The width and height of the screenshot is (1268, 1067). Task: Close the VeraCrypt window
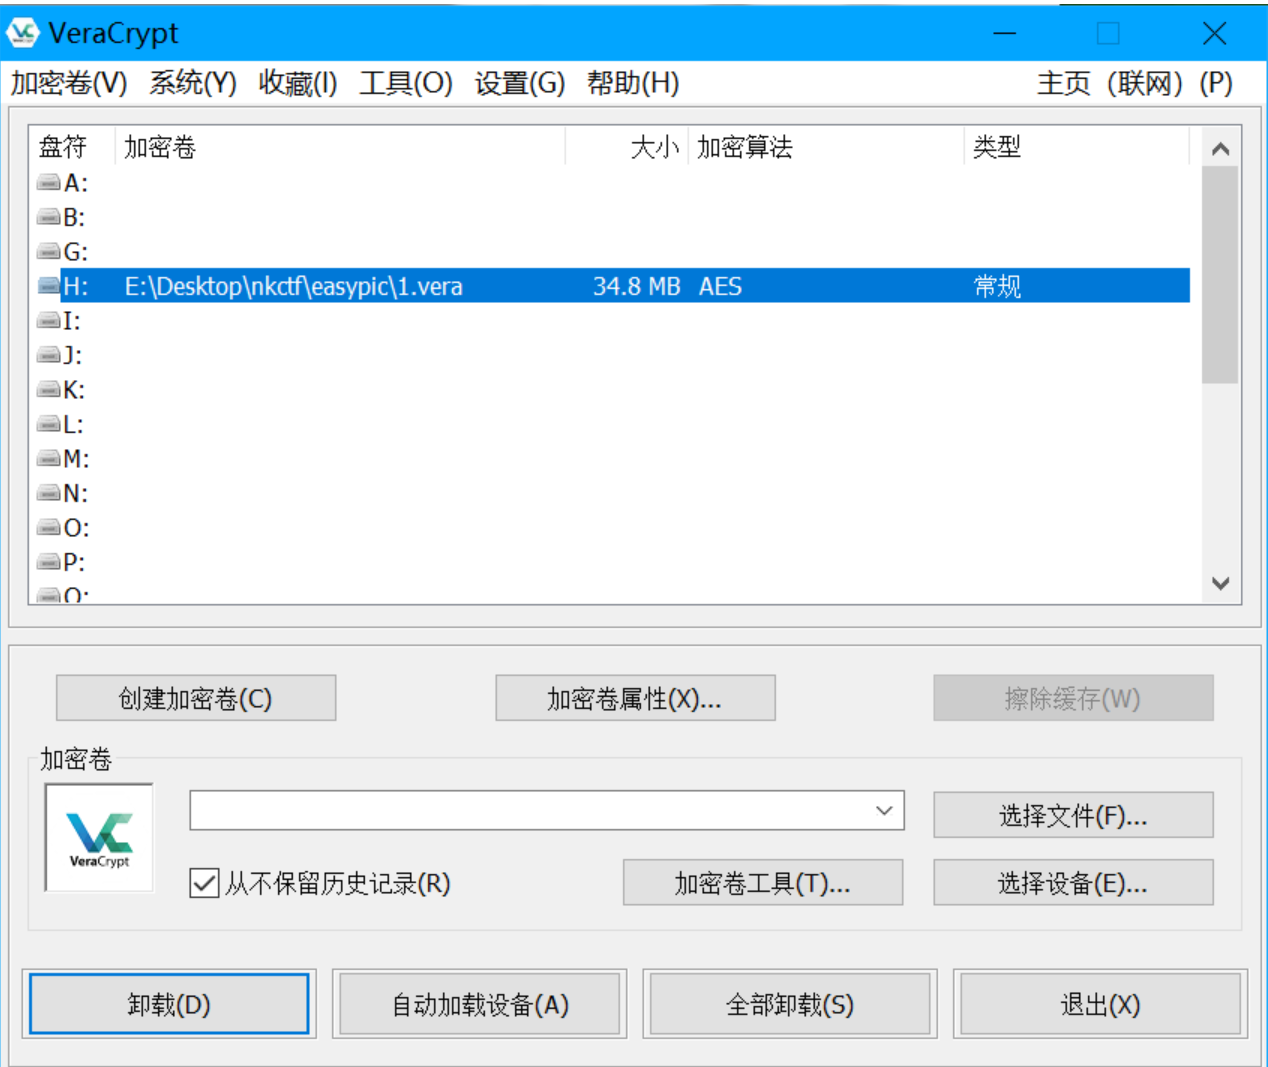pyautogui.click(x=1214, y=34)
